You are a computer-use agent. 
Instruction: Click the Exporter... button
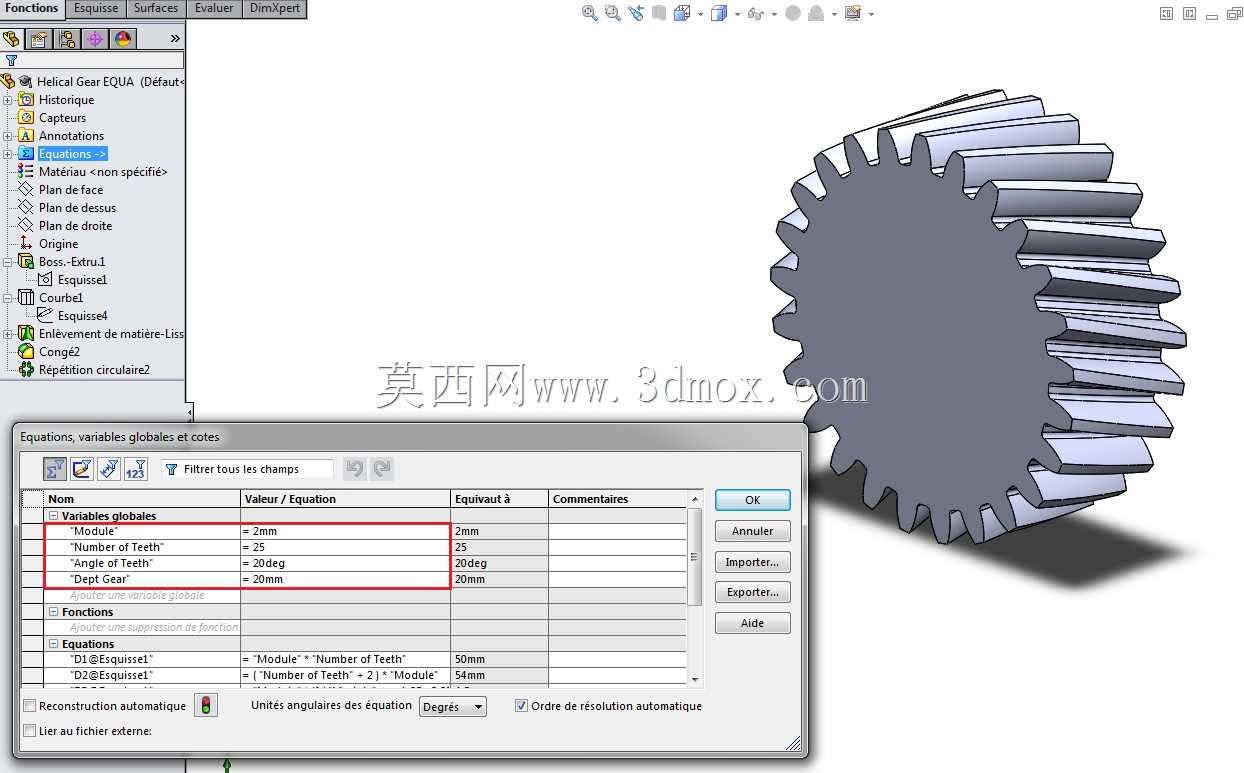pyautogui.click(x=752, y=592)
